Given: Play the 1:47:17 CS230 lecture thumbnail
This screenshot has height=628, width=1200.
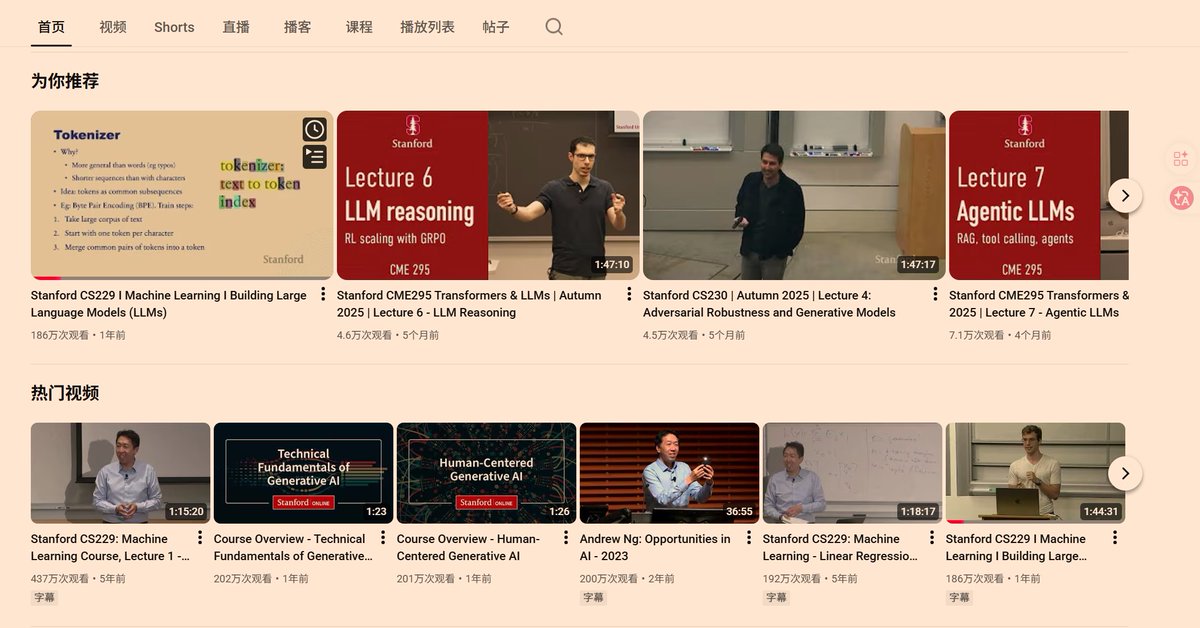Looking at the screenshot, I should tap(794, 195).
